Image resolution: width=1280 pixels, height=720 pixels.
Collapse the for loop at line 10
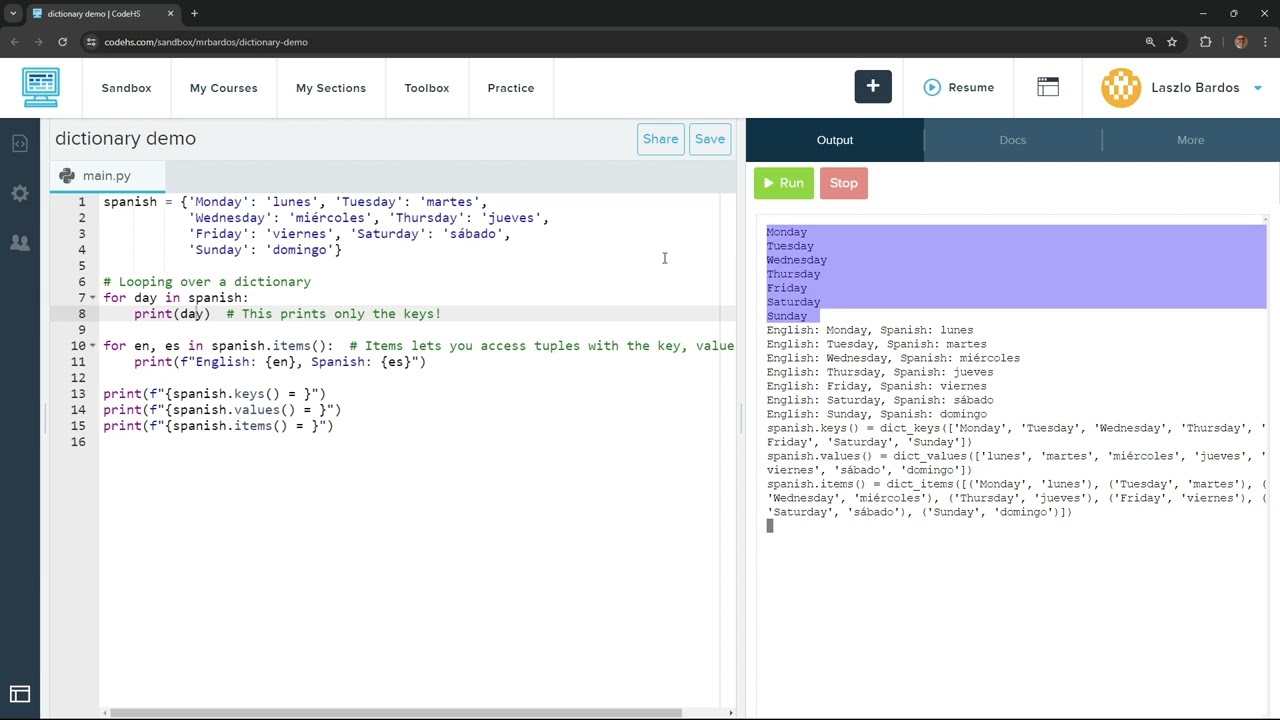93,346
